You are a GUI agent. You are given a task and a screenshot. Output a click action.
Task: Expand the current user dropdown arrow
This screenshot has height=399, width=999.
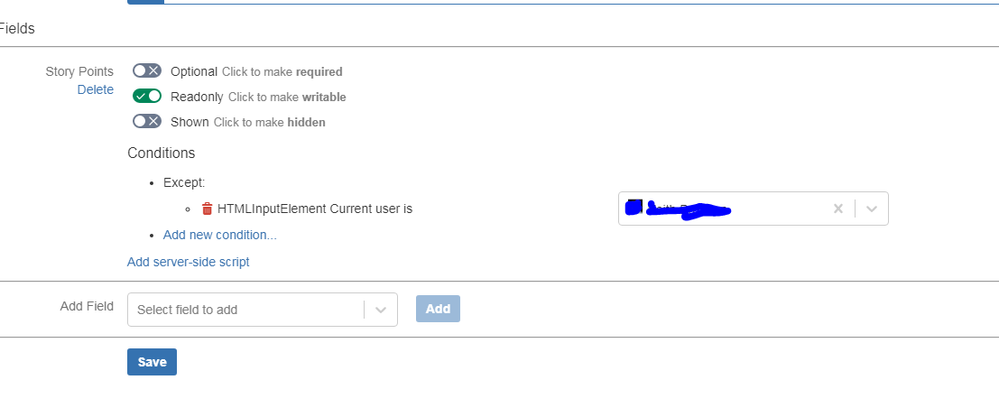coord(872,208)
